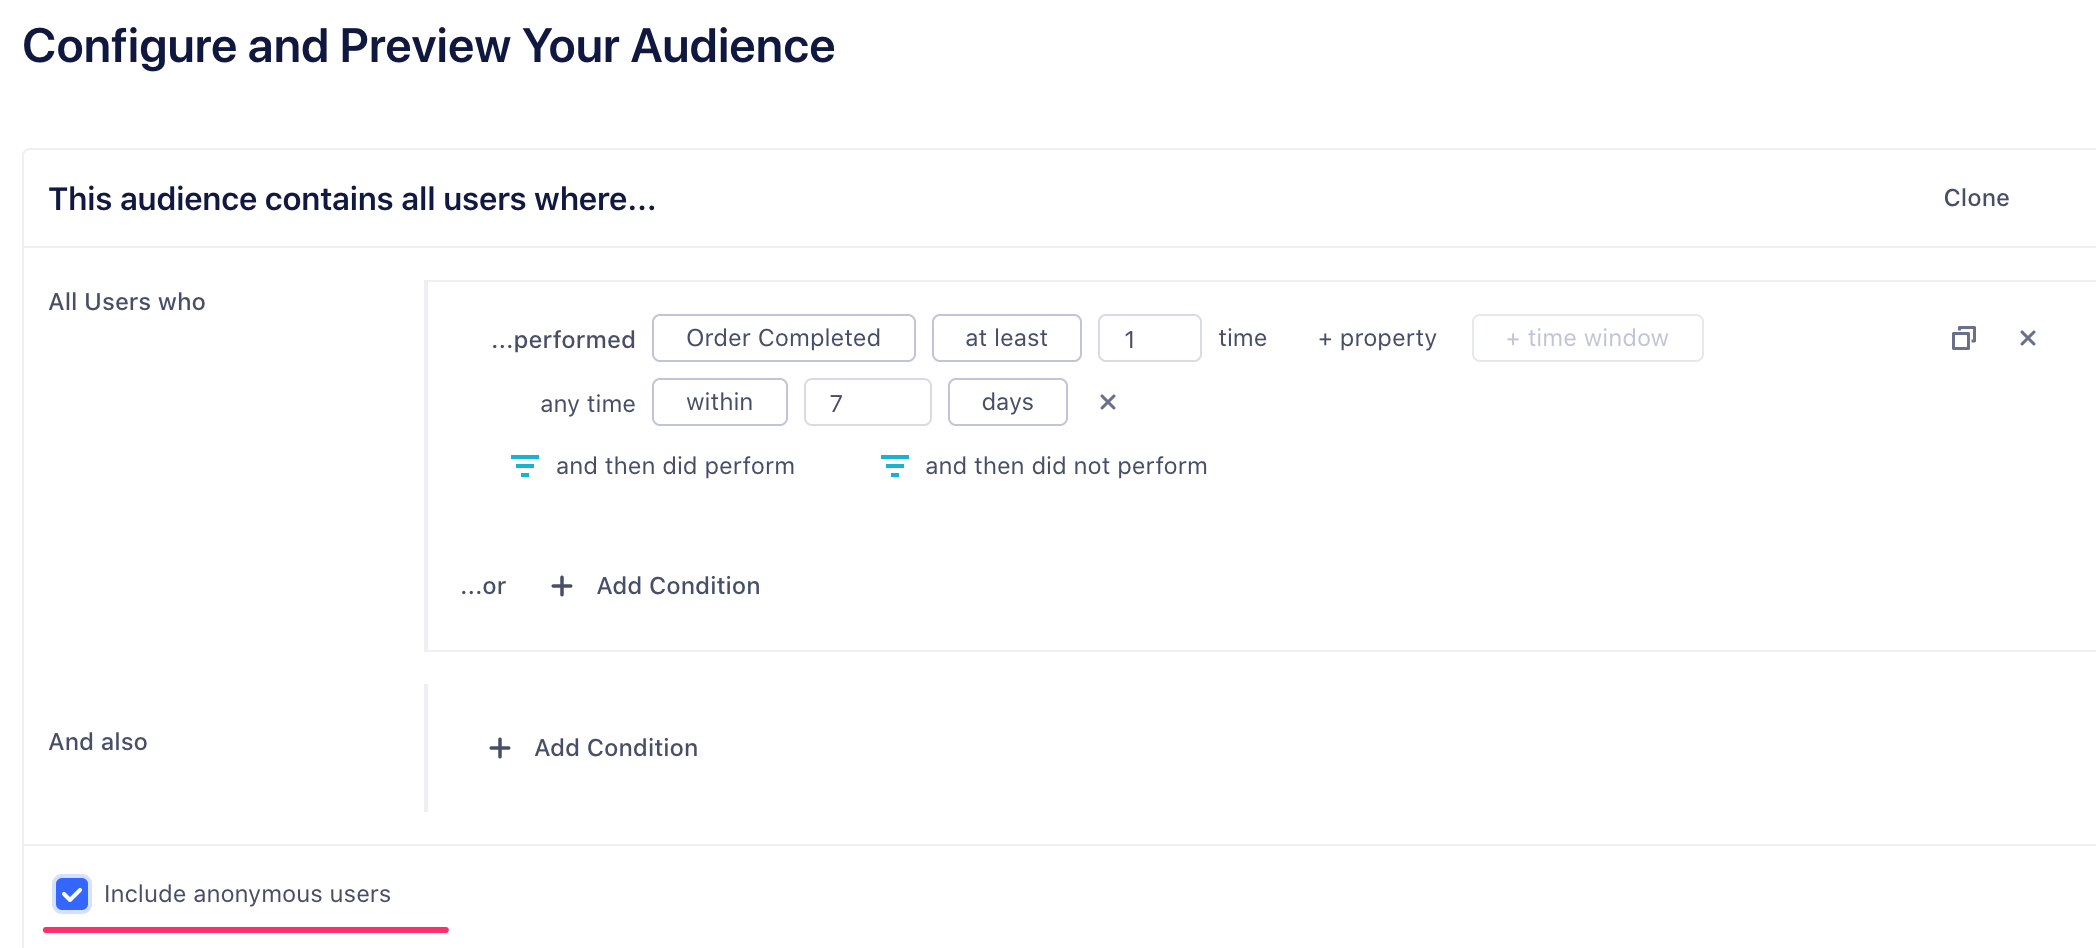2096x948 pixels.
Task: Open the Order Completed event selector
Action: pyautogui.click(x=783, y=338)
